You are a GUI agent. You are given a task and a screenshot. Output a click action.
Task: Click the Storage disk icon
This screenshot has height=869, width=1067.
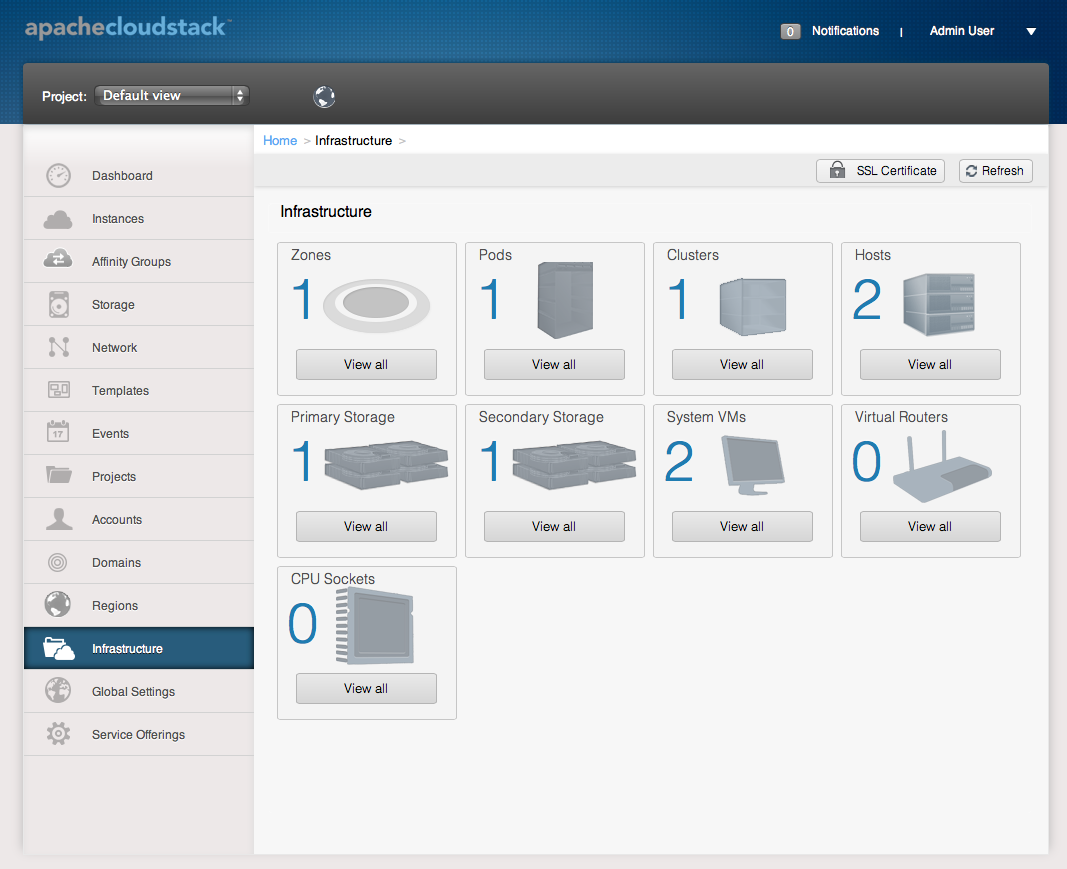click(x=59, y=304)
